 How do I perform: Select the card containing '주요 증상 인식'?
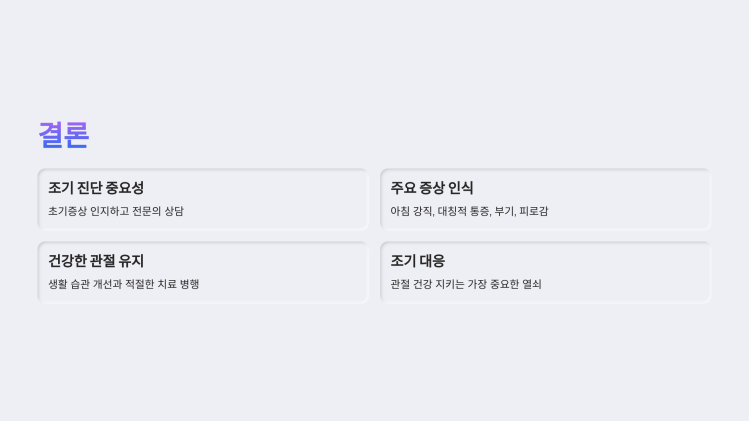coord(546,199)
